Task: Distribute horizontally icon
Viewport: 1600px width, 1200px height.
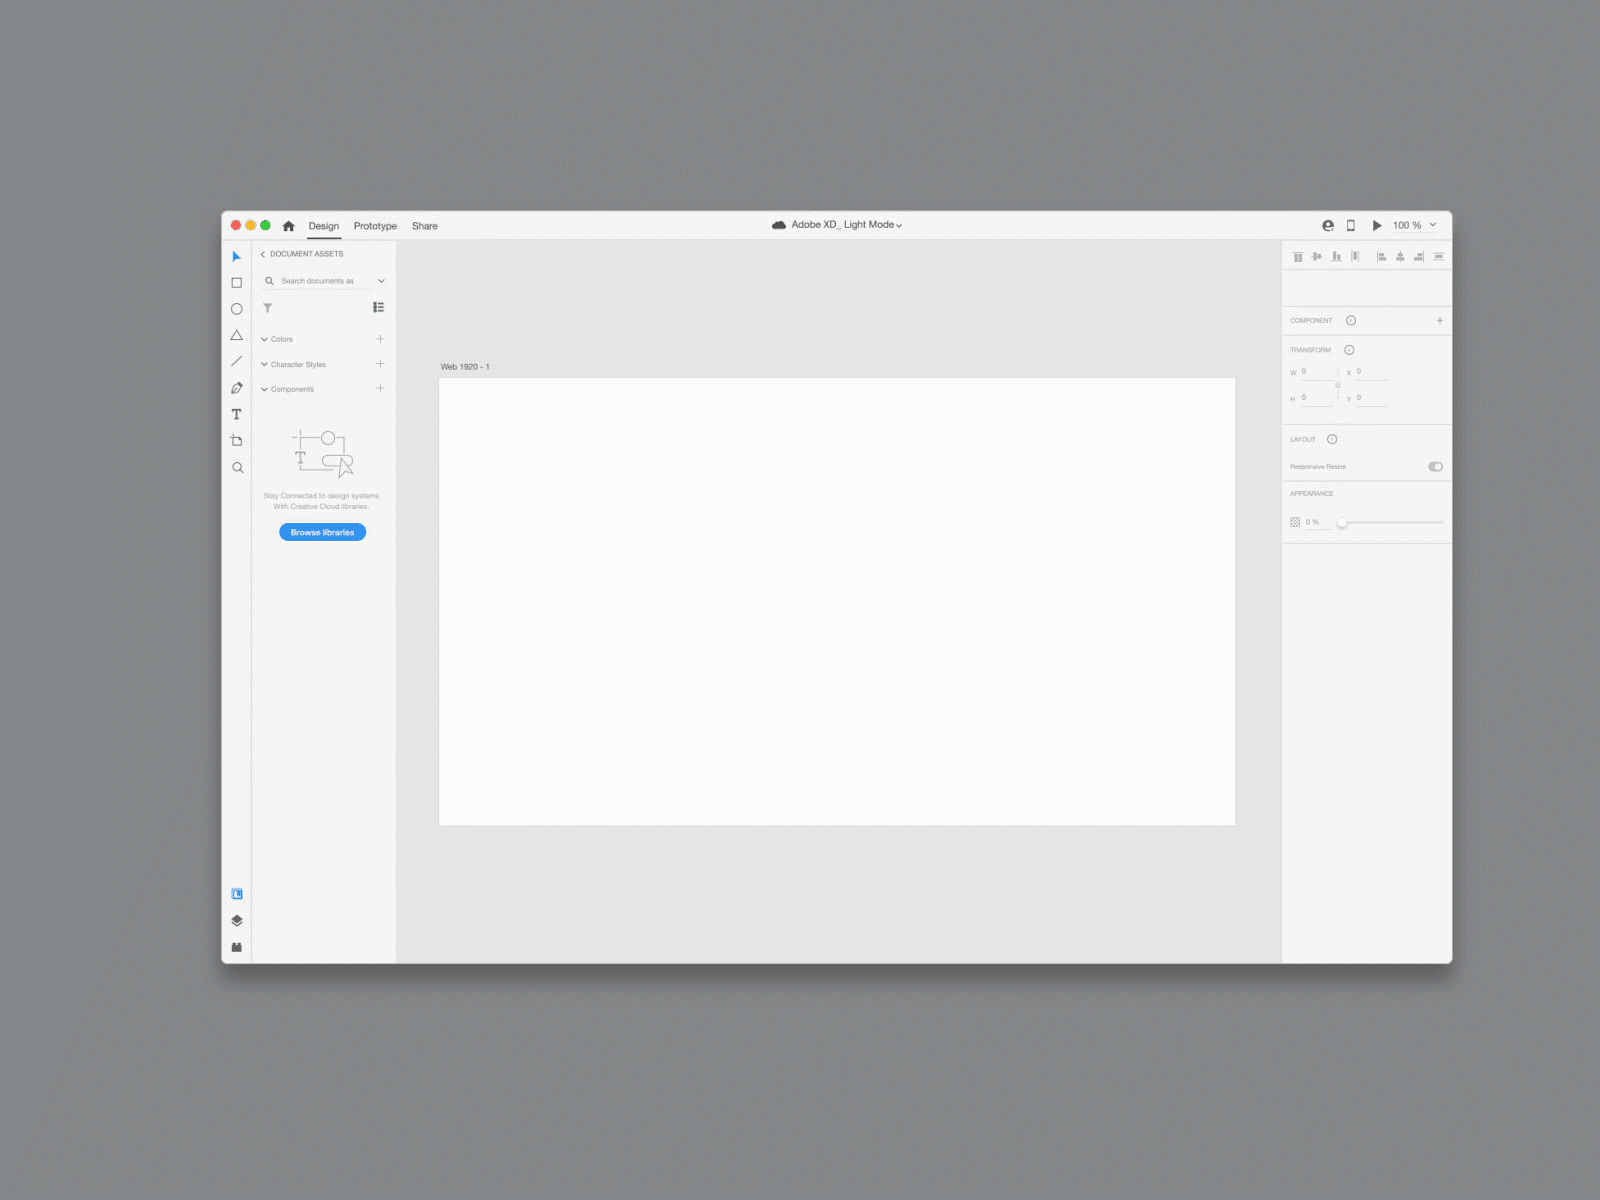Action: [1355, 257]
